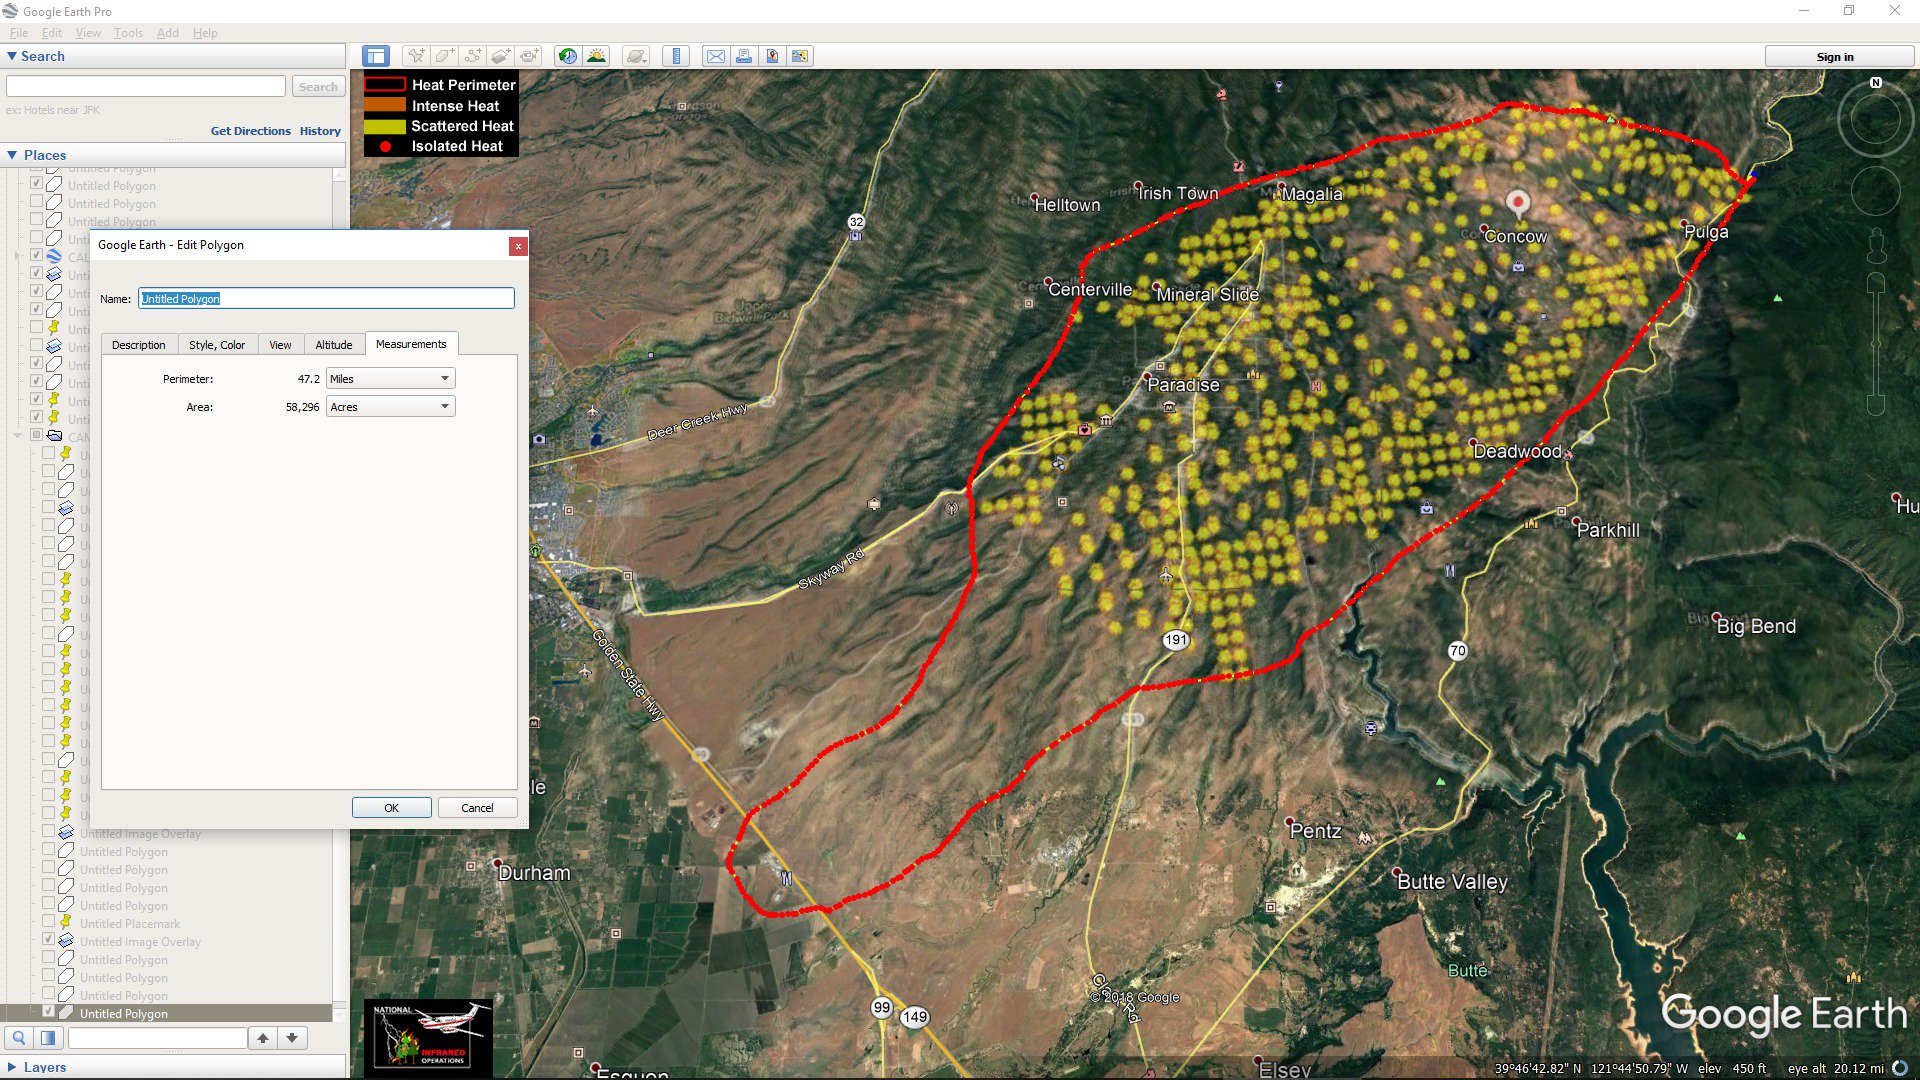Toggle the sunlight across landscape icon

pyautogui.click(x=597, y=56)
